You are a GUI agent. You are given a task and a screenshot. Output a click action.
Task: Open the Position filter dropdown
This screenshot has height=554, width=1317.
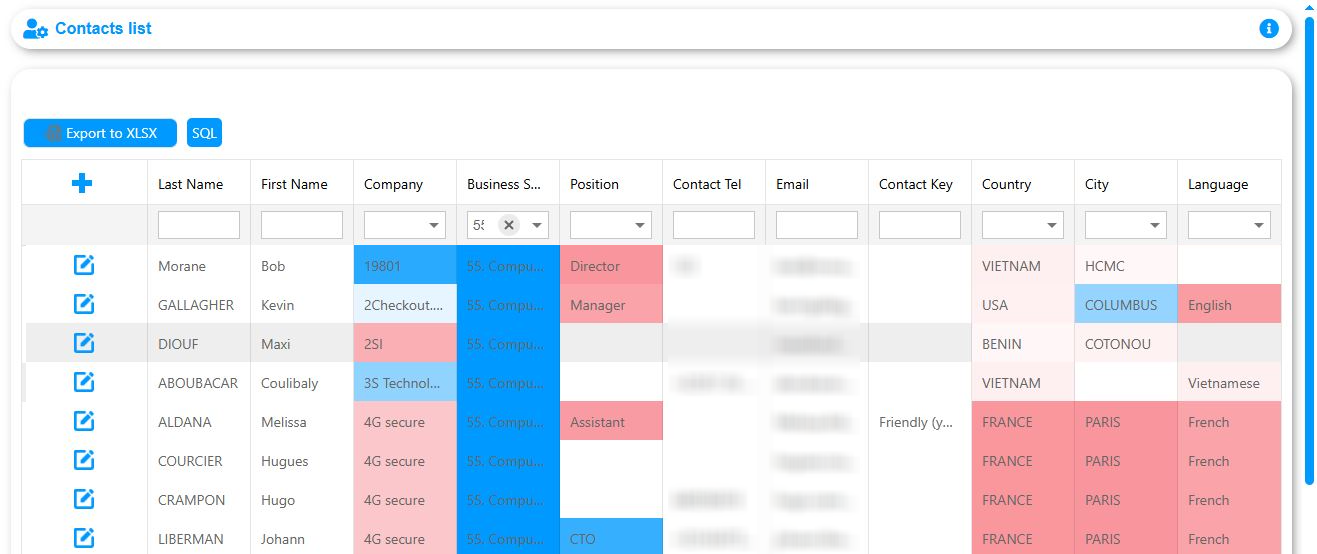click(640, 225)
